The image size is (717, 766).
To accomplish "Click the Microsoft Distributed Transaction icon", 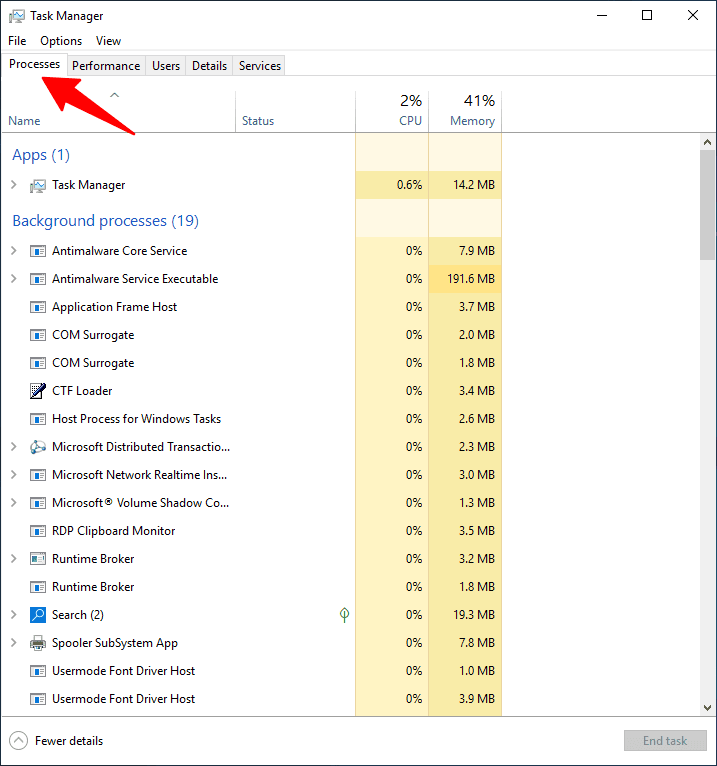I will [x=38, y=447].
